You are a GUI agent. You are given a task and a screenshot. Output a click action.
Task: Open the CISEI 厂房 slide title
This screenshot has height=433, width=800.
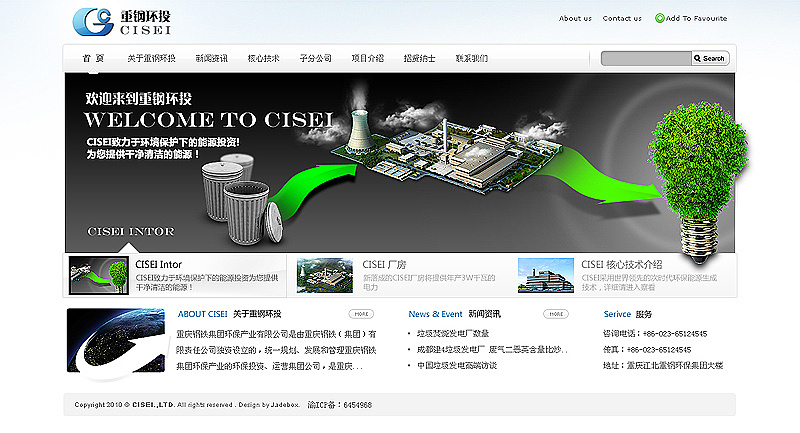tap(384, 265)
